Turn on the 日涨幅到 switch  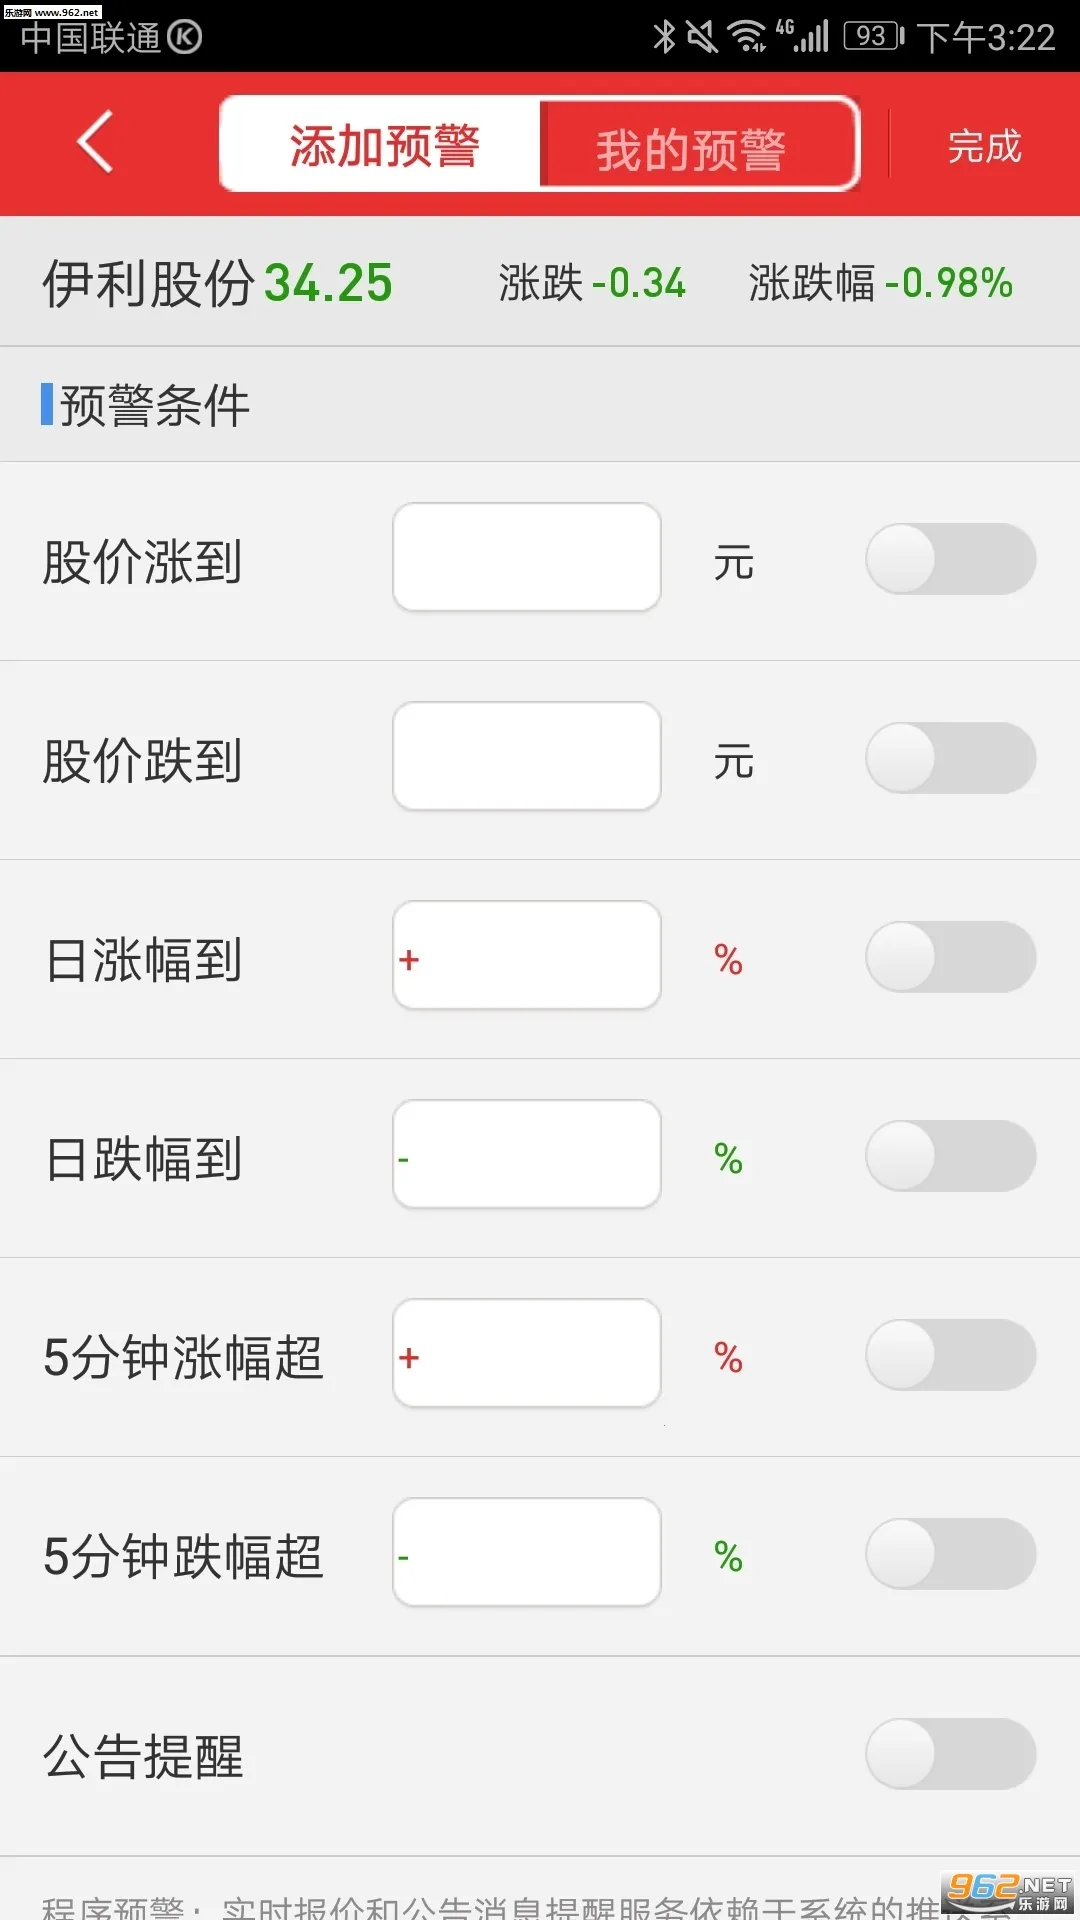[x=950, y=957]
